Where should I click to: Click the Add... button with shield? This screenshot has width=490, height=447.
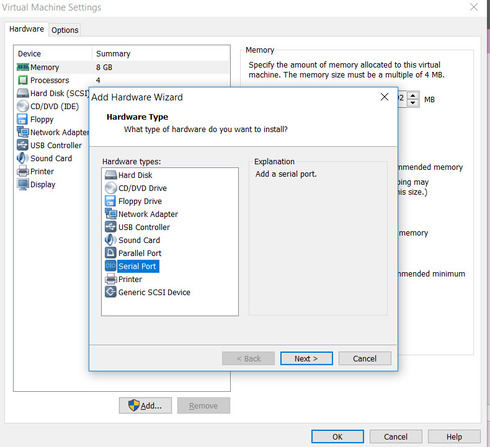pyautogui.click(x=145, y=406)
